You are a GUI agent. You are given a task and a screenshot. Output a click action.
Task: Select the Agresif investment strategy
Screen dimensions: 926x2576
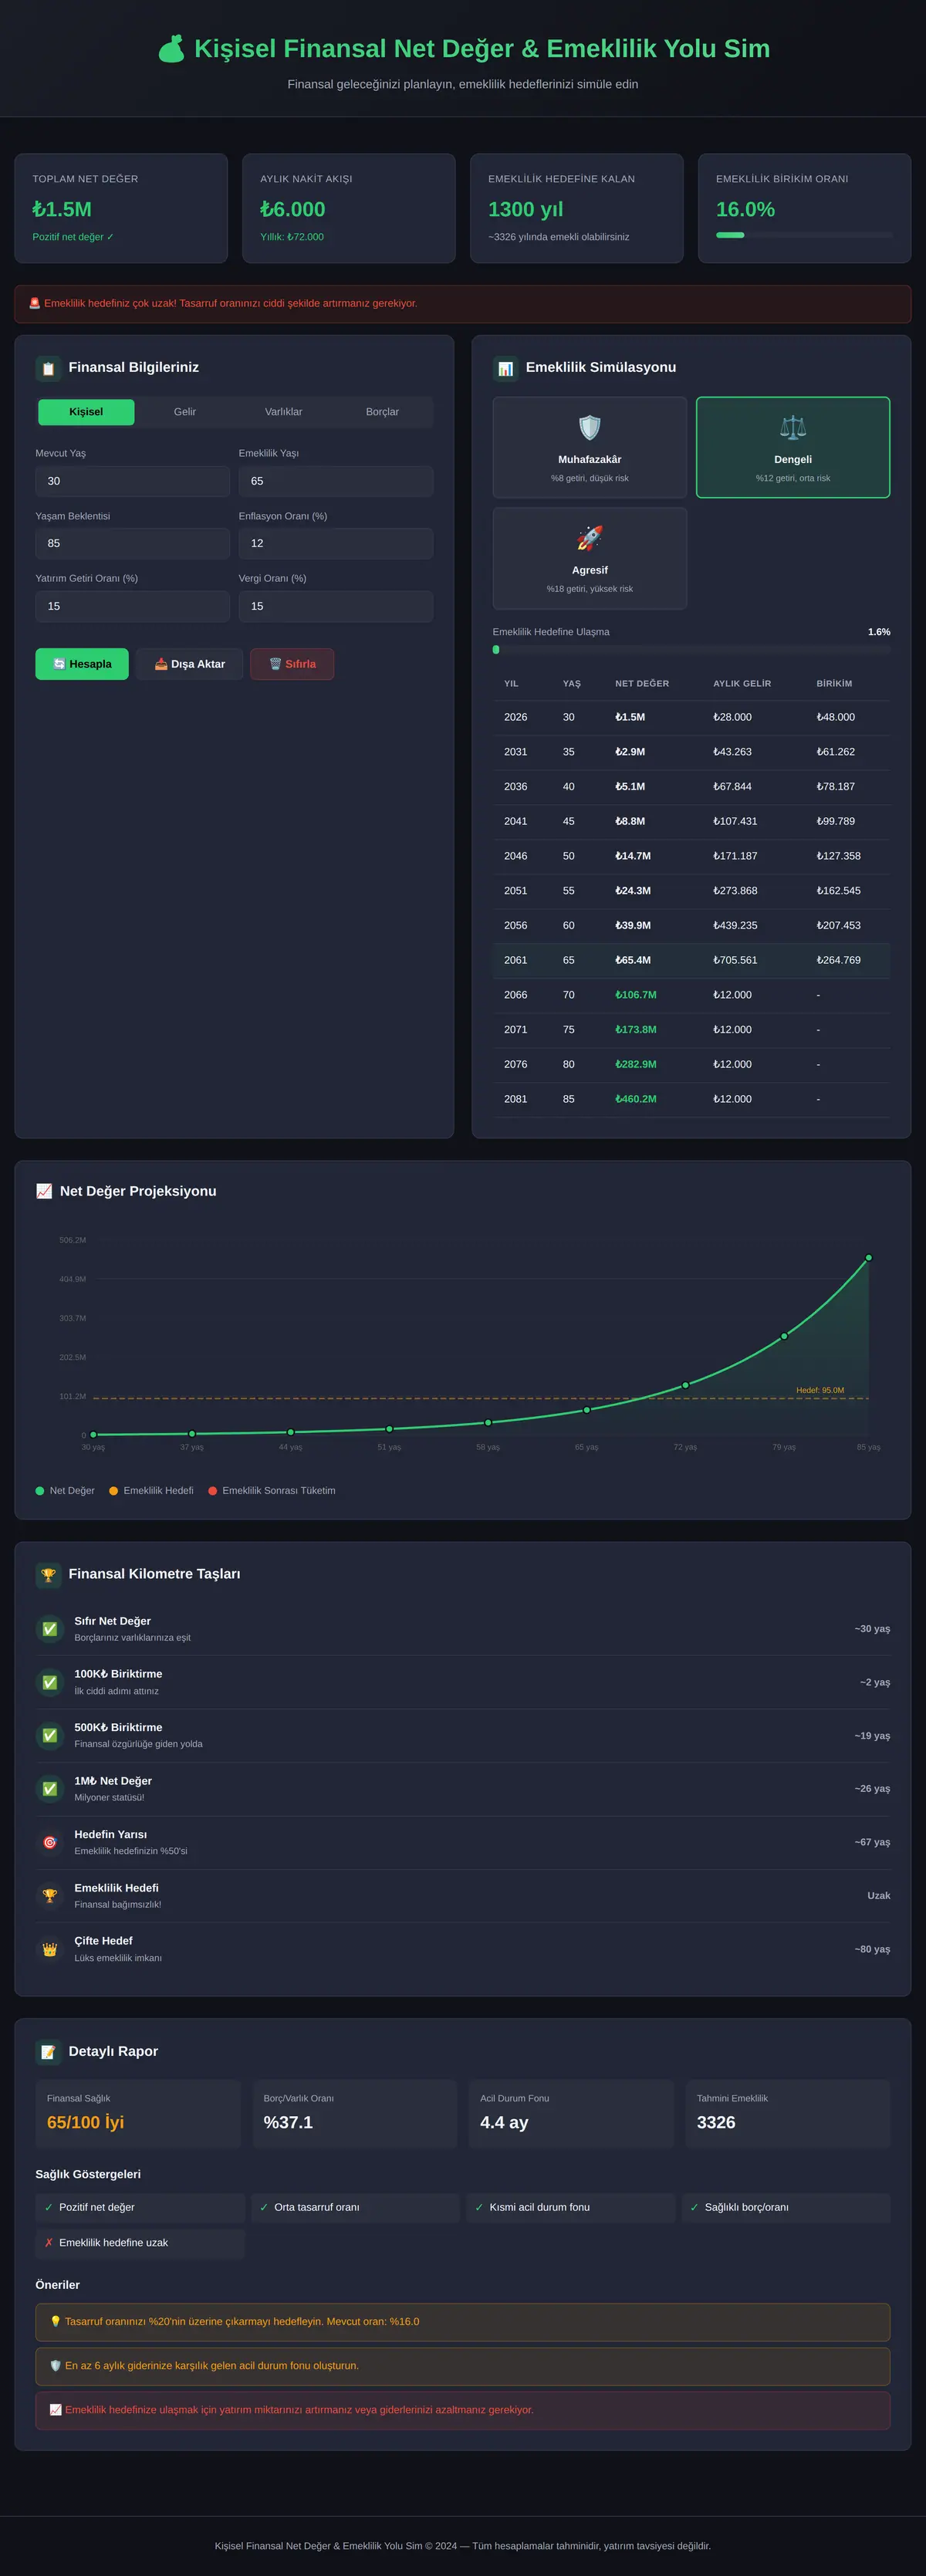tap(590, 558)
